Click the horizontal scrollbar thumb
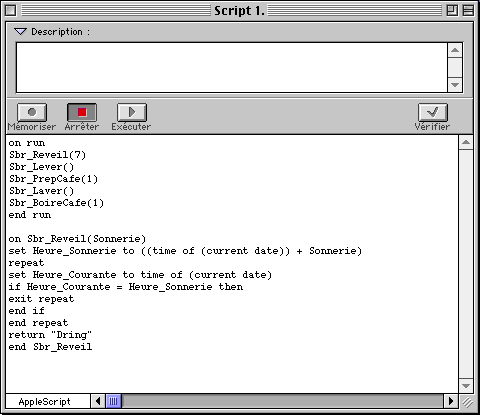 coord(114,401)
